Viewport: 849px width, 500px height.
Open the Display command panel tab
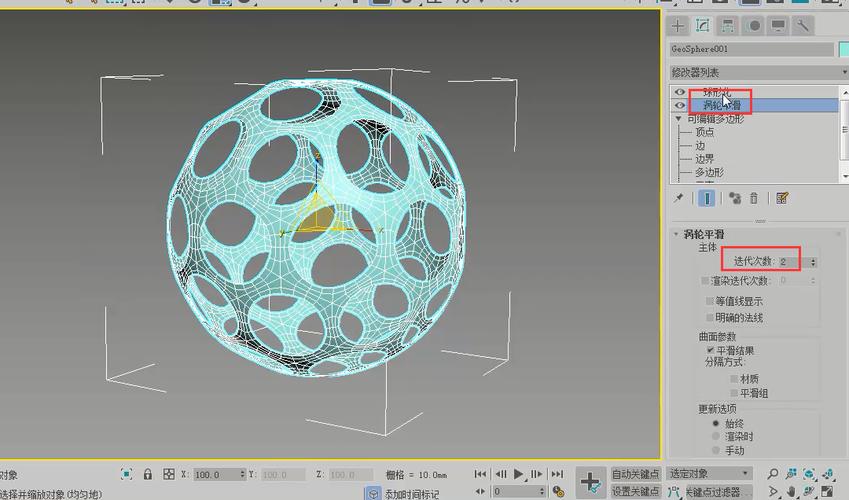pos(778,25)
